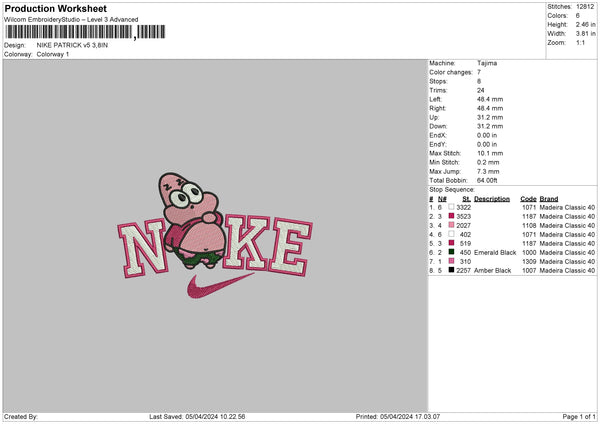Click the 'Description' column header
This screenshot has height=424, width=600.
coord(492,199)
